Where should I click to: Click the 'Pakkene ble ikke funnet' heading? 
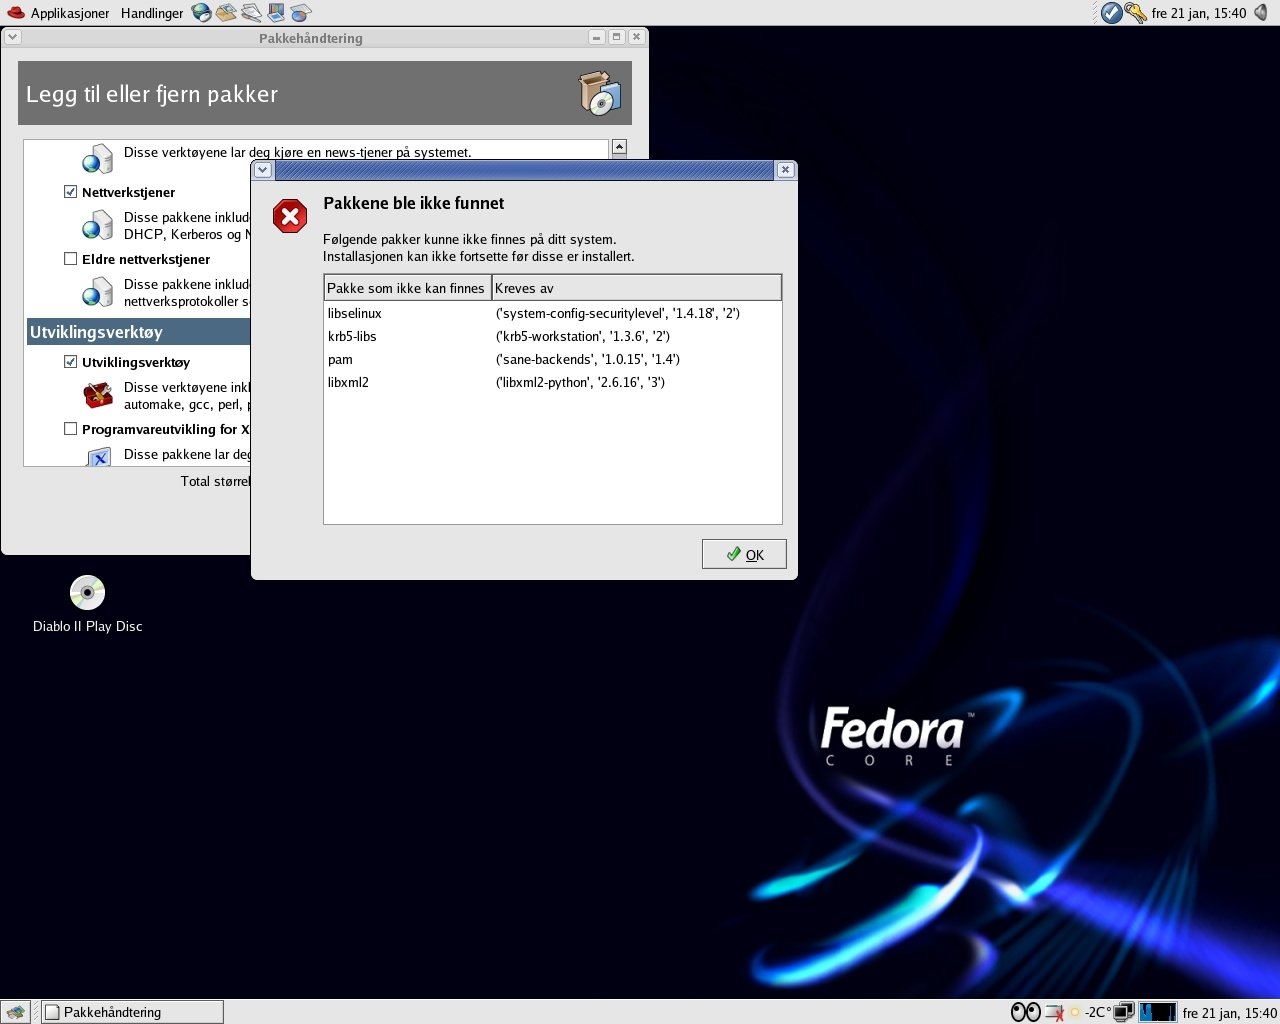coord(413,203)
